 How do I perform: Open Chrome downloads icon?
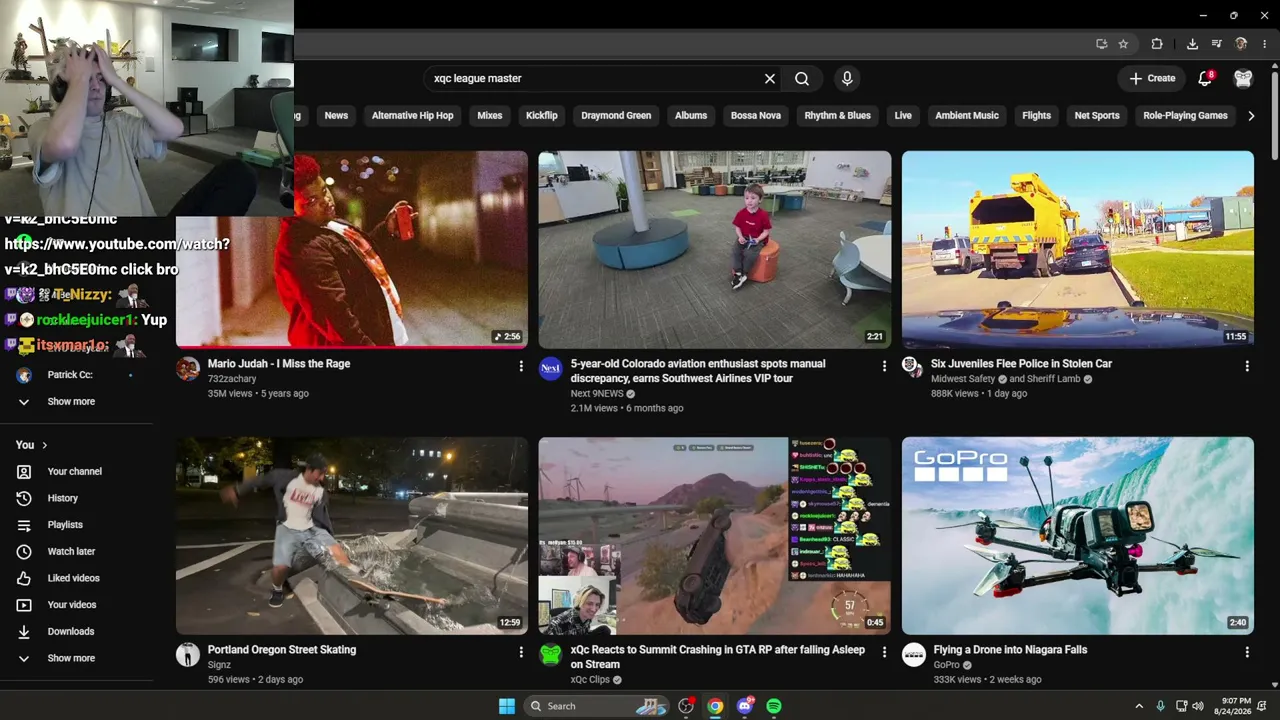pyautogui.click(x=1192, y=44)
